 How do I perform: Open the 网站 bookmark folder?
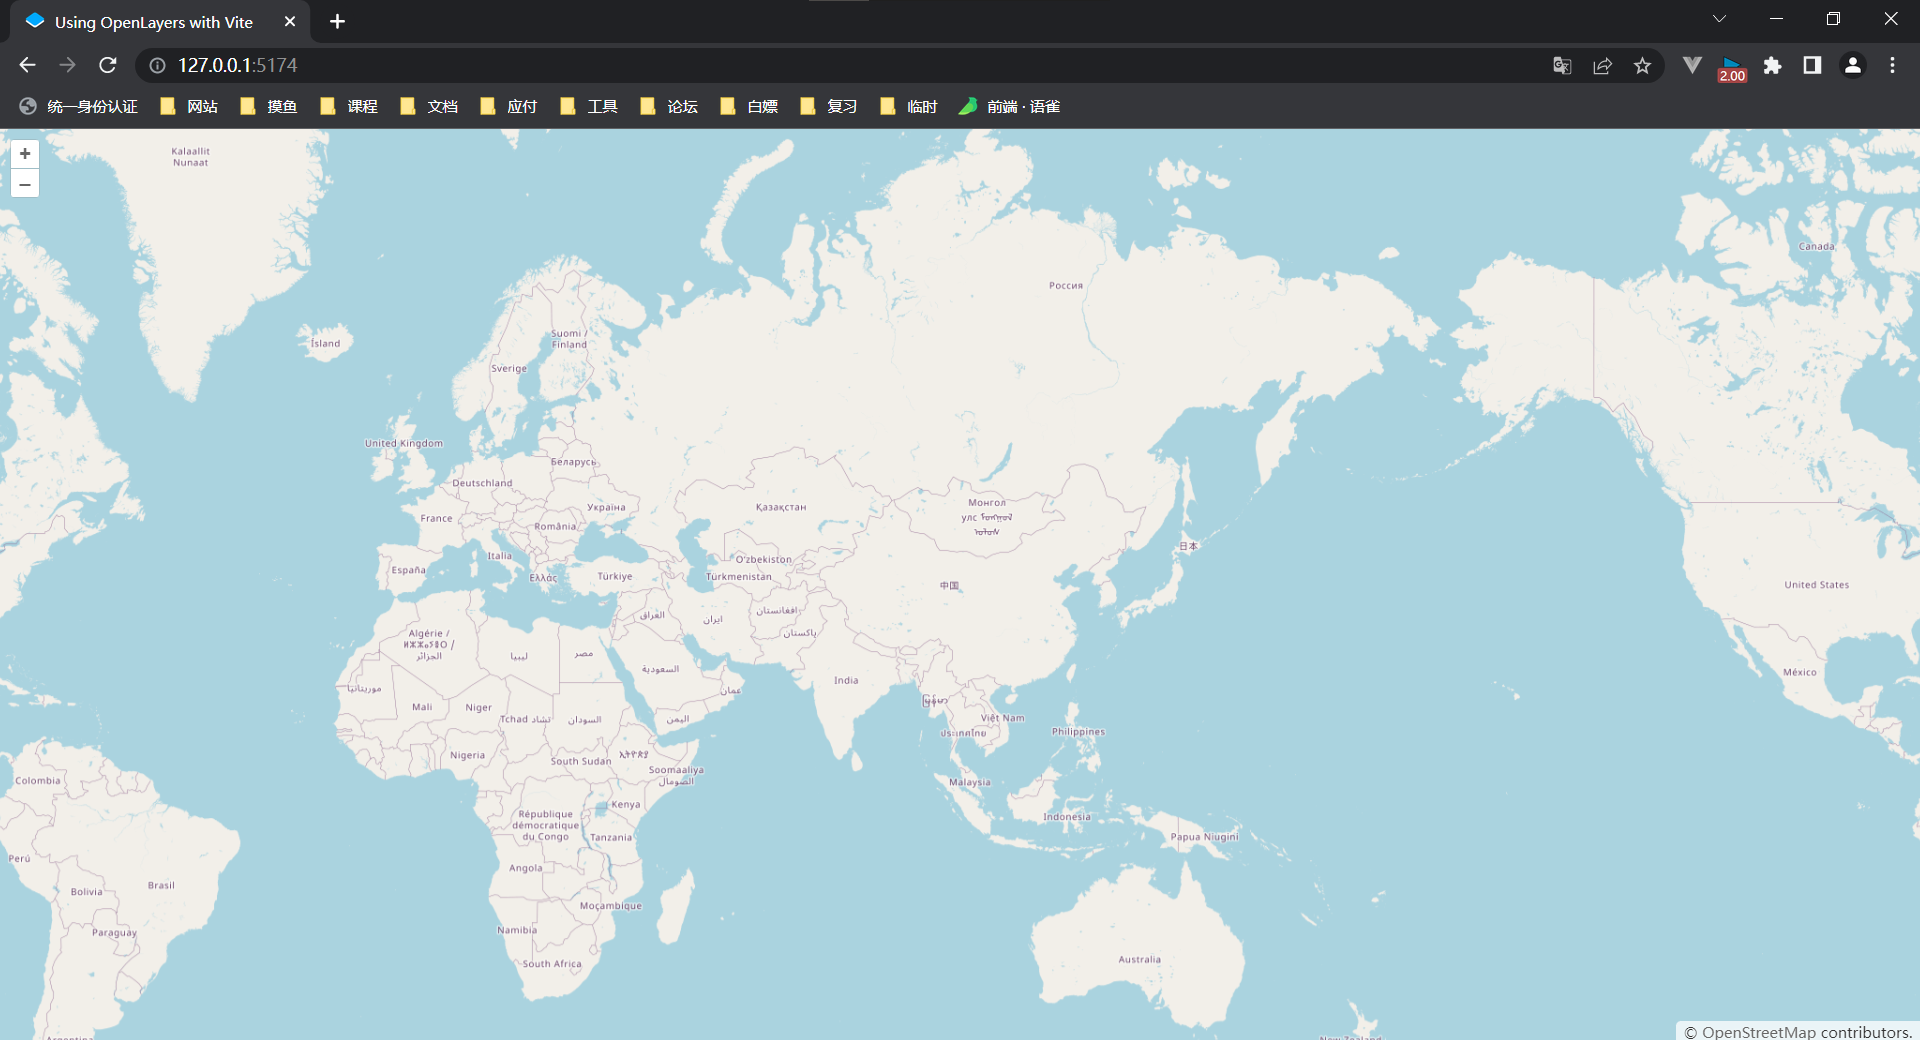pos(189,106)
